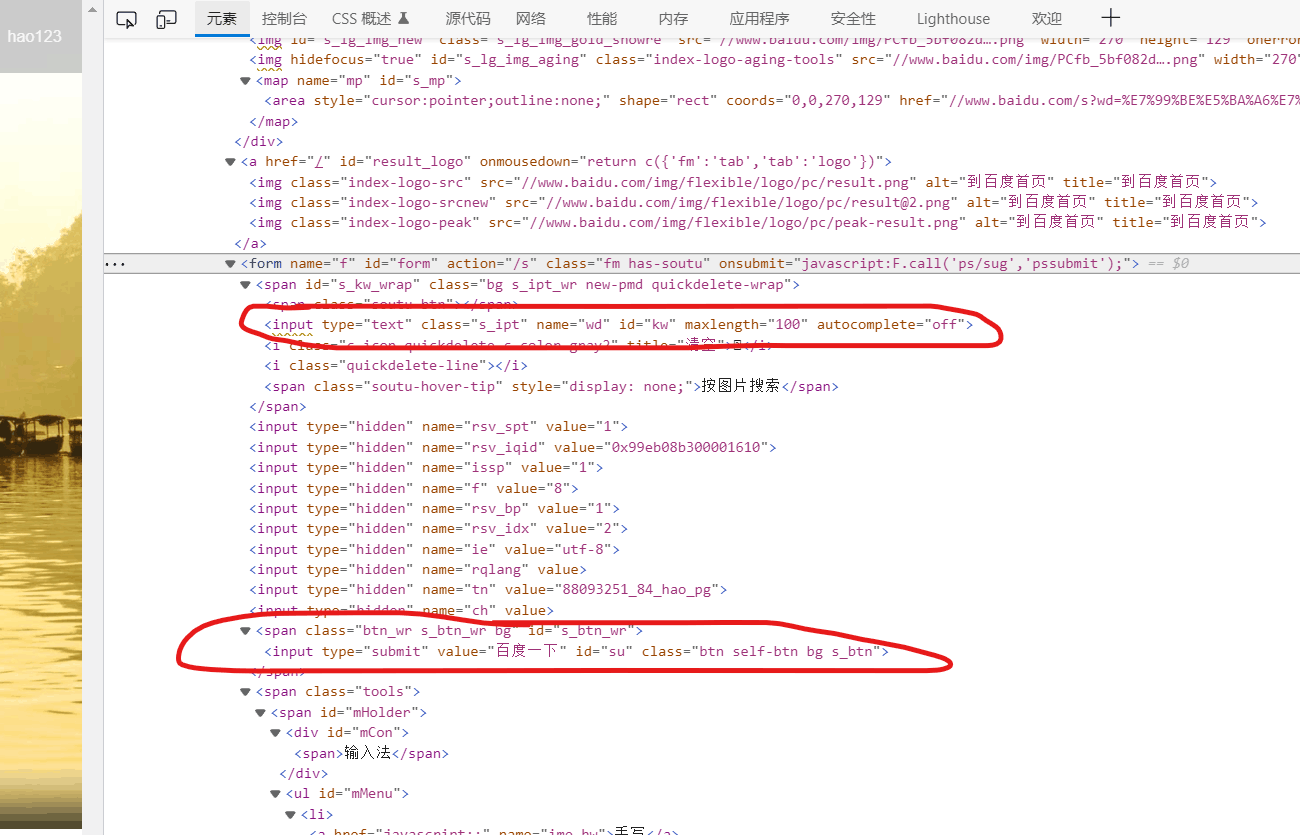
Task: Open the CSS 概述 tab
Action: pyautogui.click(x=370, y=19)
